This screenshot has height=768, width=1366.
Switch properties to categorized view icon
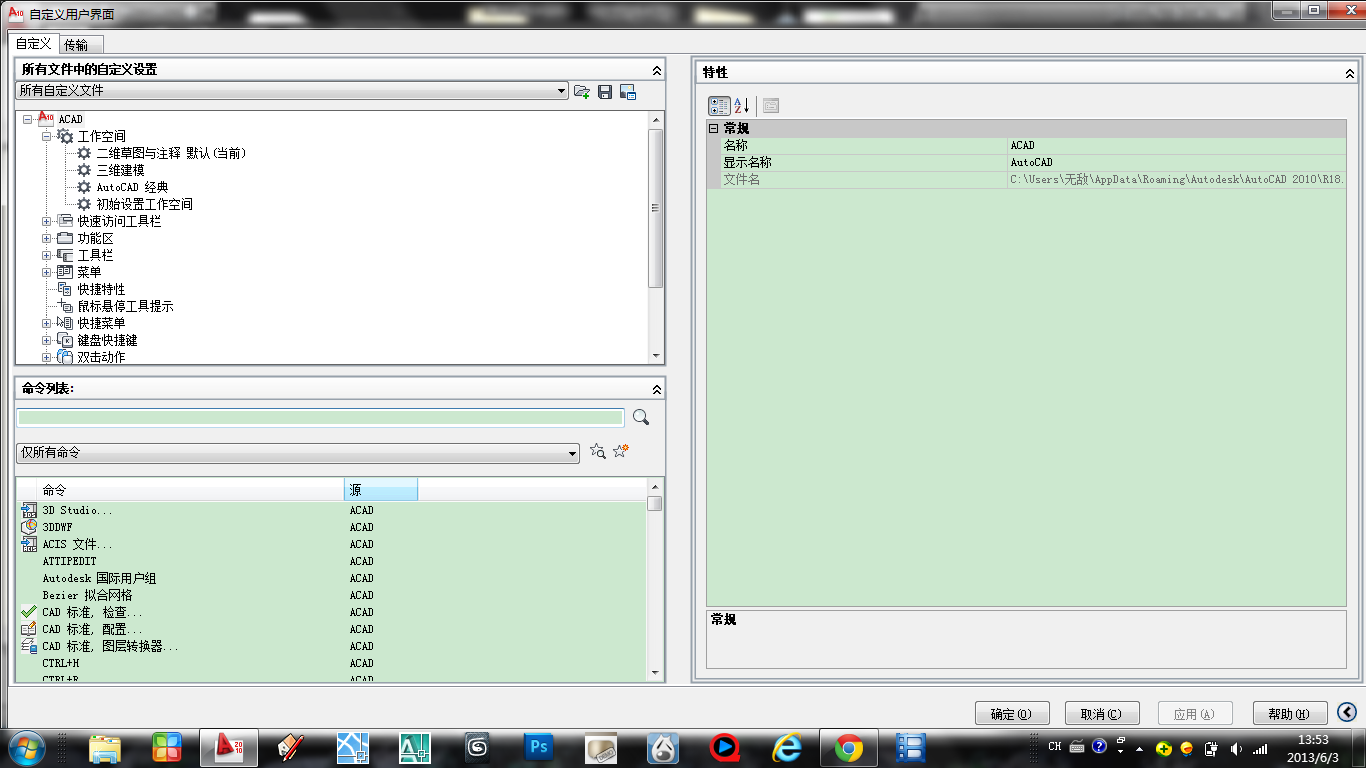719,105
